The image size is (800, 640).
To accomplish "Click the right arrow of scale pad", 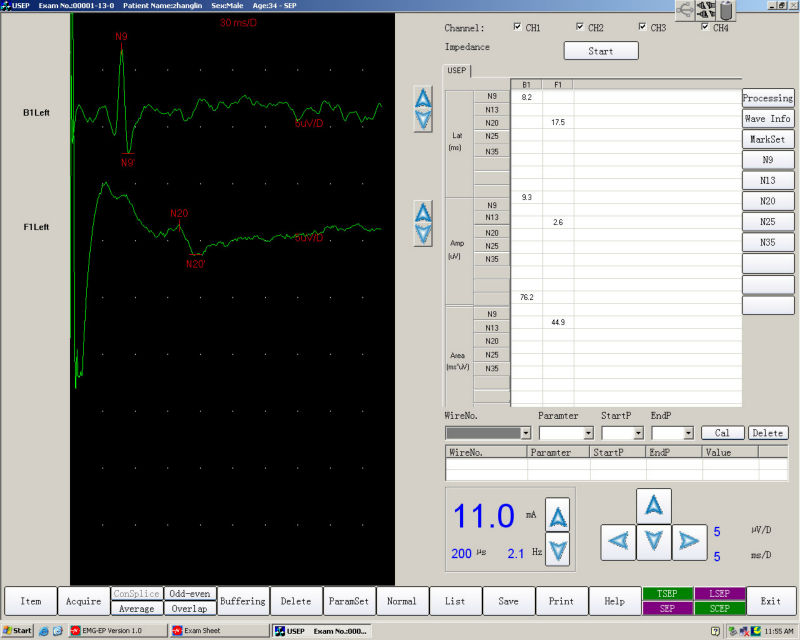I will pyautogui.click(x=689, y=542).
